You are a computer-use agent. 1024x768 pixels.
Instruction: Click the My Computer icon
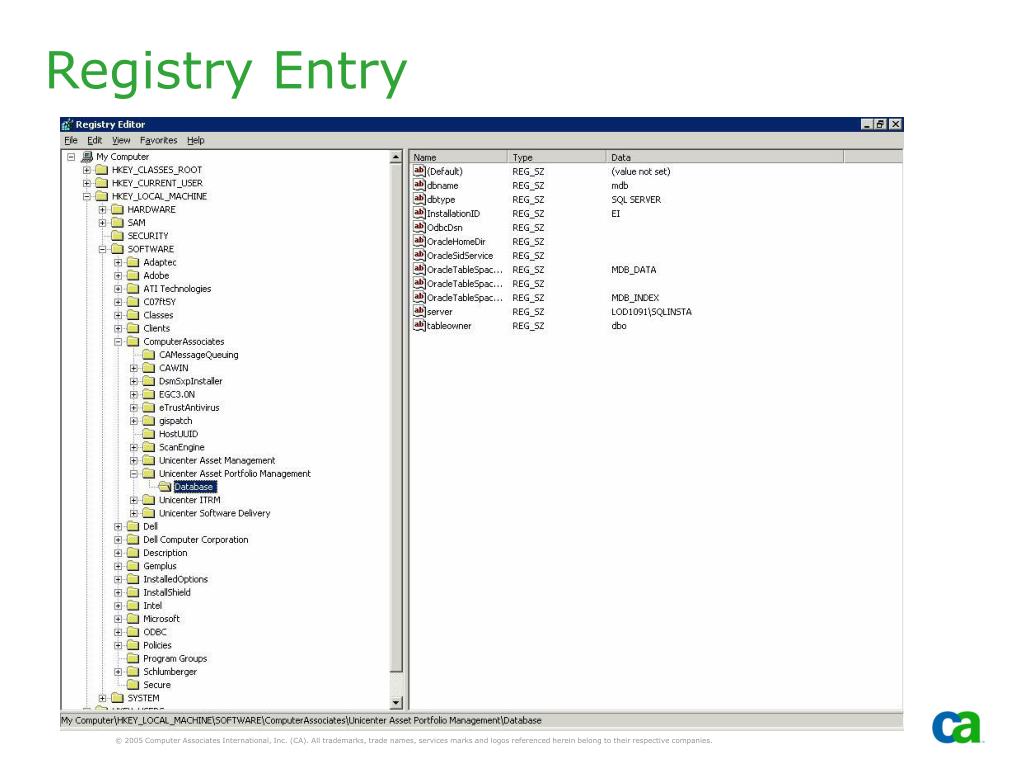point(87,157)
